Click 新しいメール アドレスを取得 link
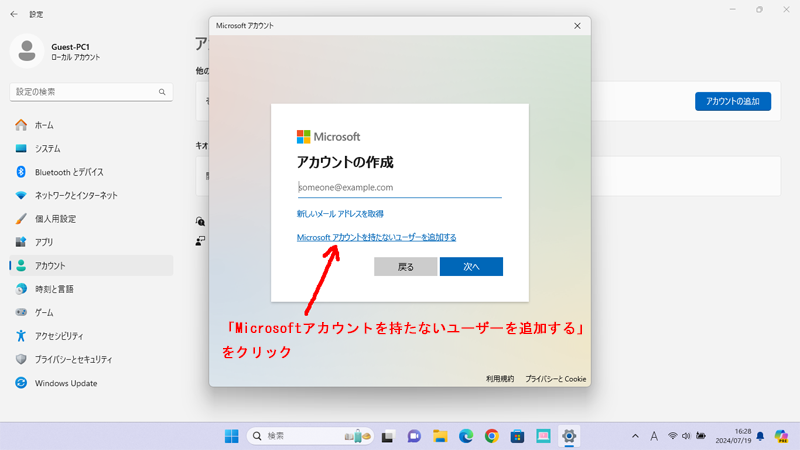The image size is (800, 450). click(x=340, y=214)
